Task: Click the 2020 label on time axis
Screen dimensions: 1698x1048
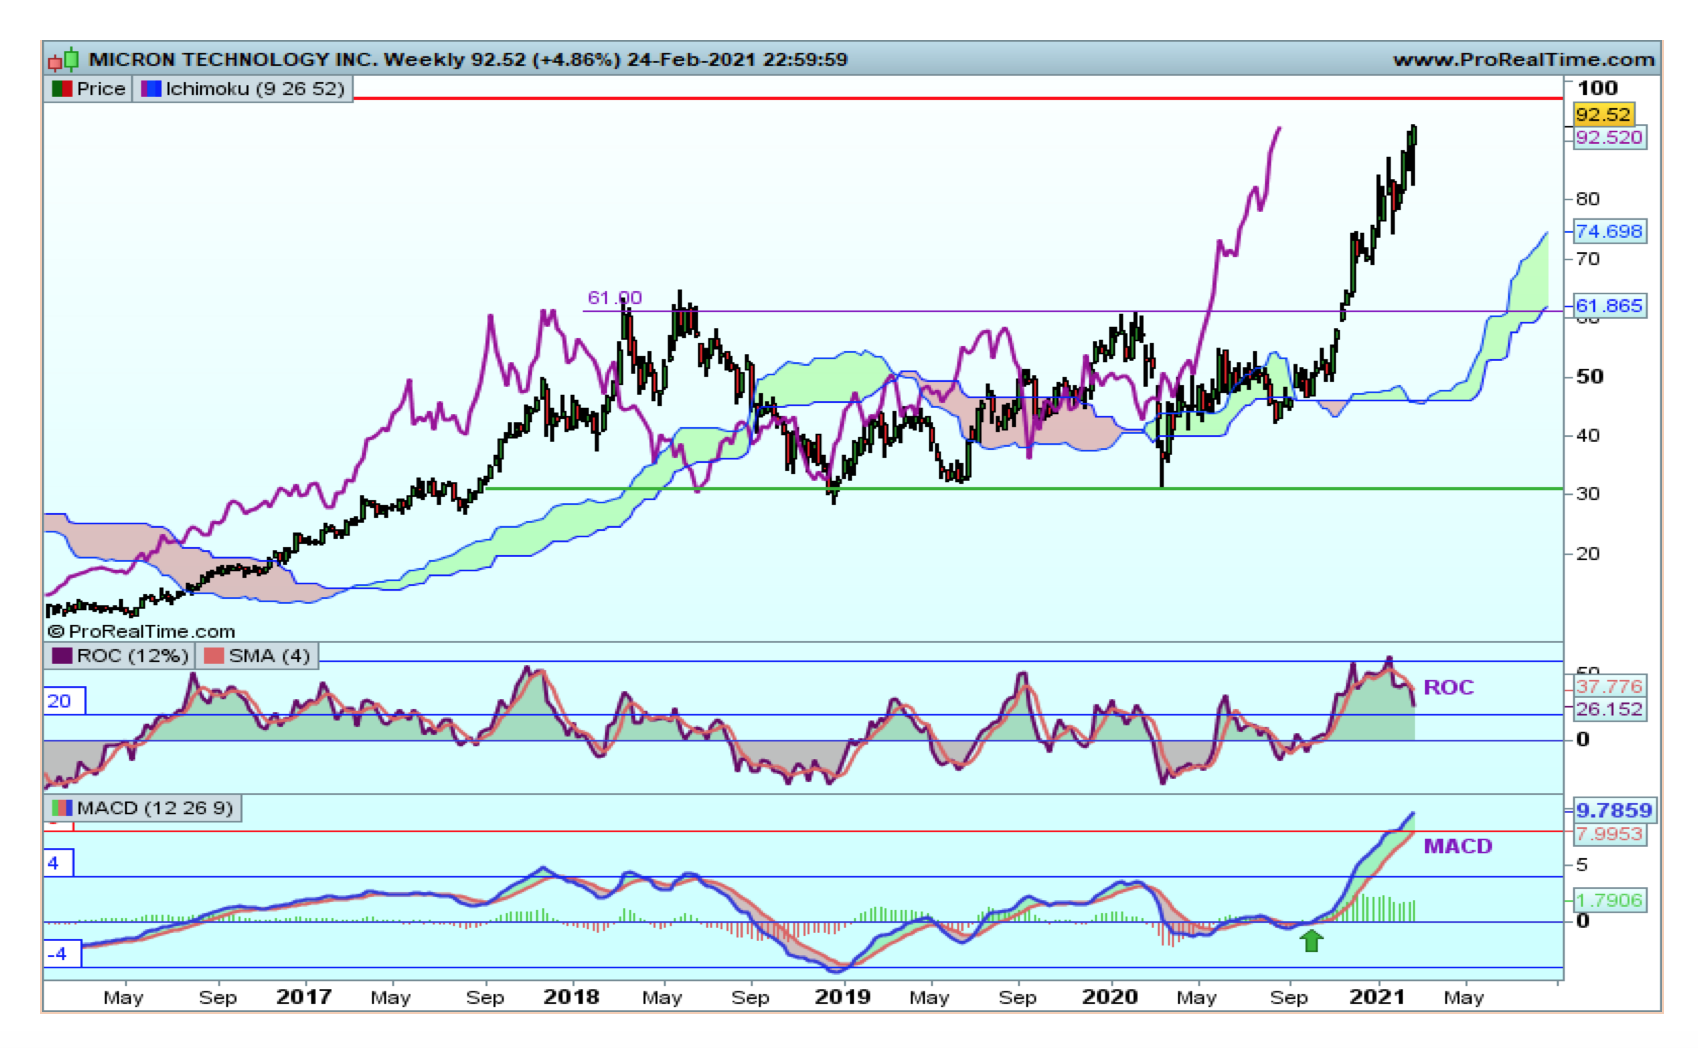Action: pyautogui.click(x=1110, y=997)
